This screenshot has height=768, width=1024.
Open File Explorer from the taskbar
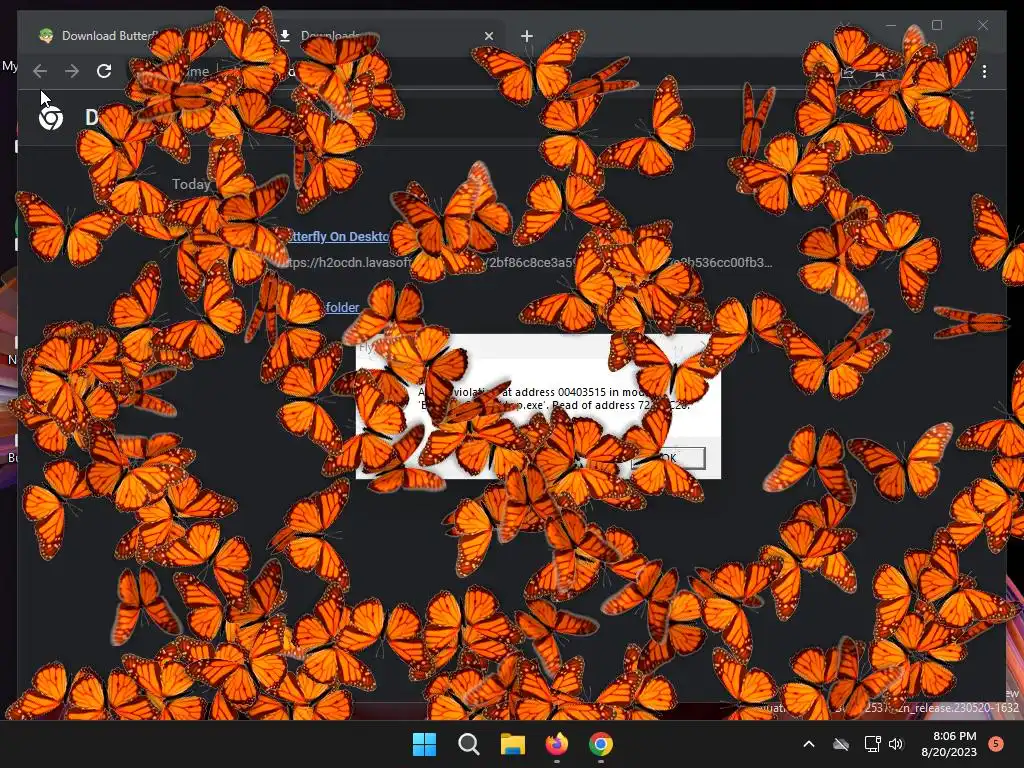pyautogui.click(x=513, y=744)
